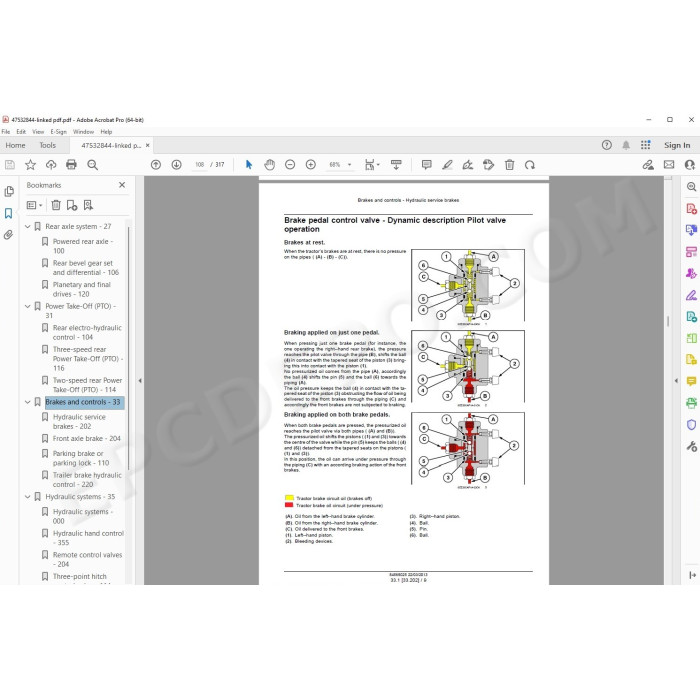Switch to the Tools tab
700x700 pixels.
[x=47, y=145]
